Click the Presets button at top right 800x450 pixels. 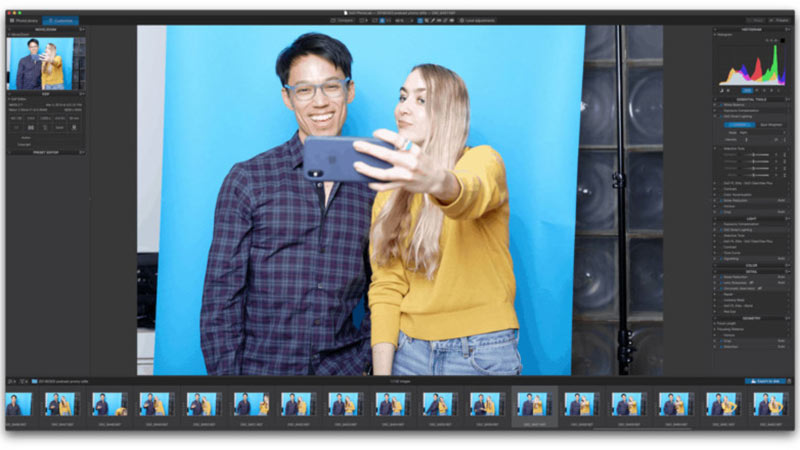point(783,20)
